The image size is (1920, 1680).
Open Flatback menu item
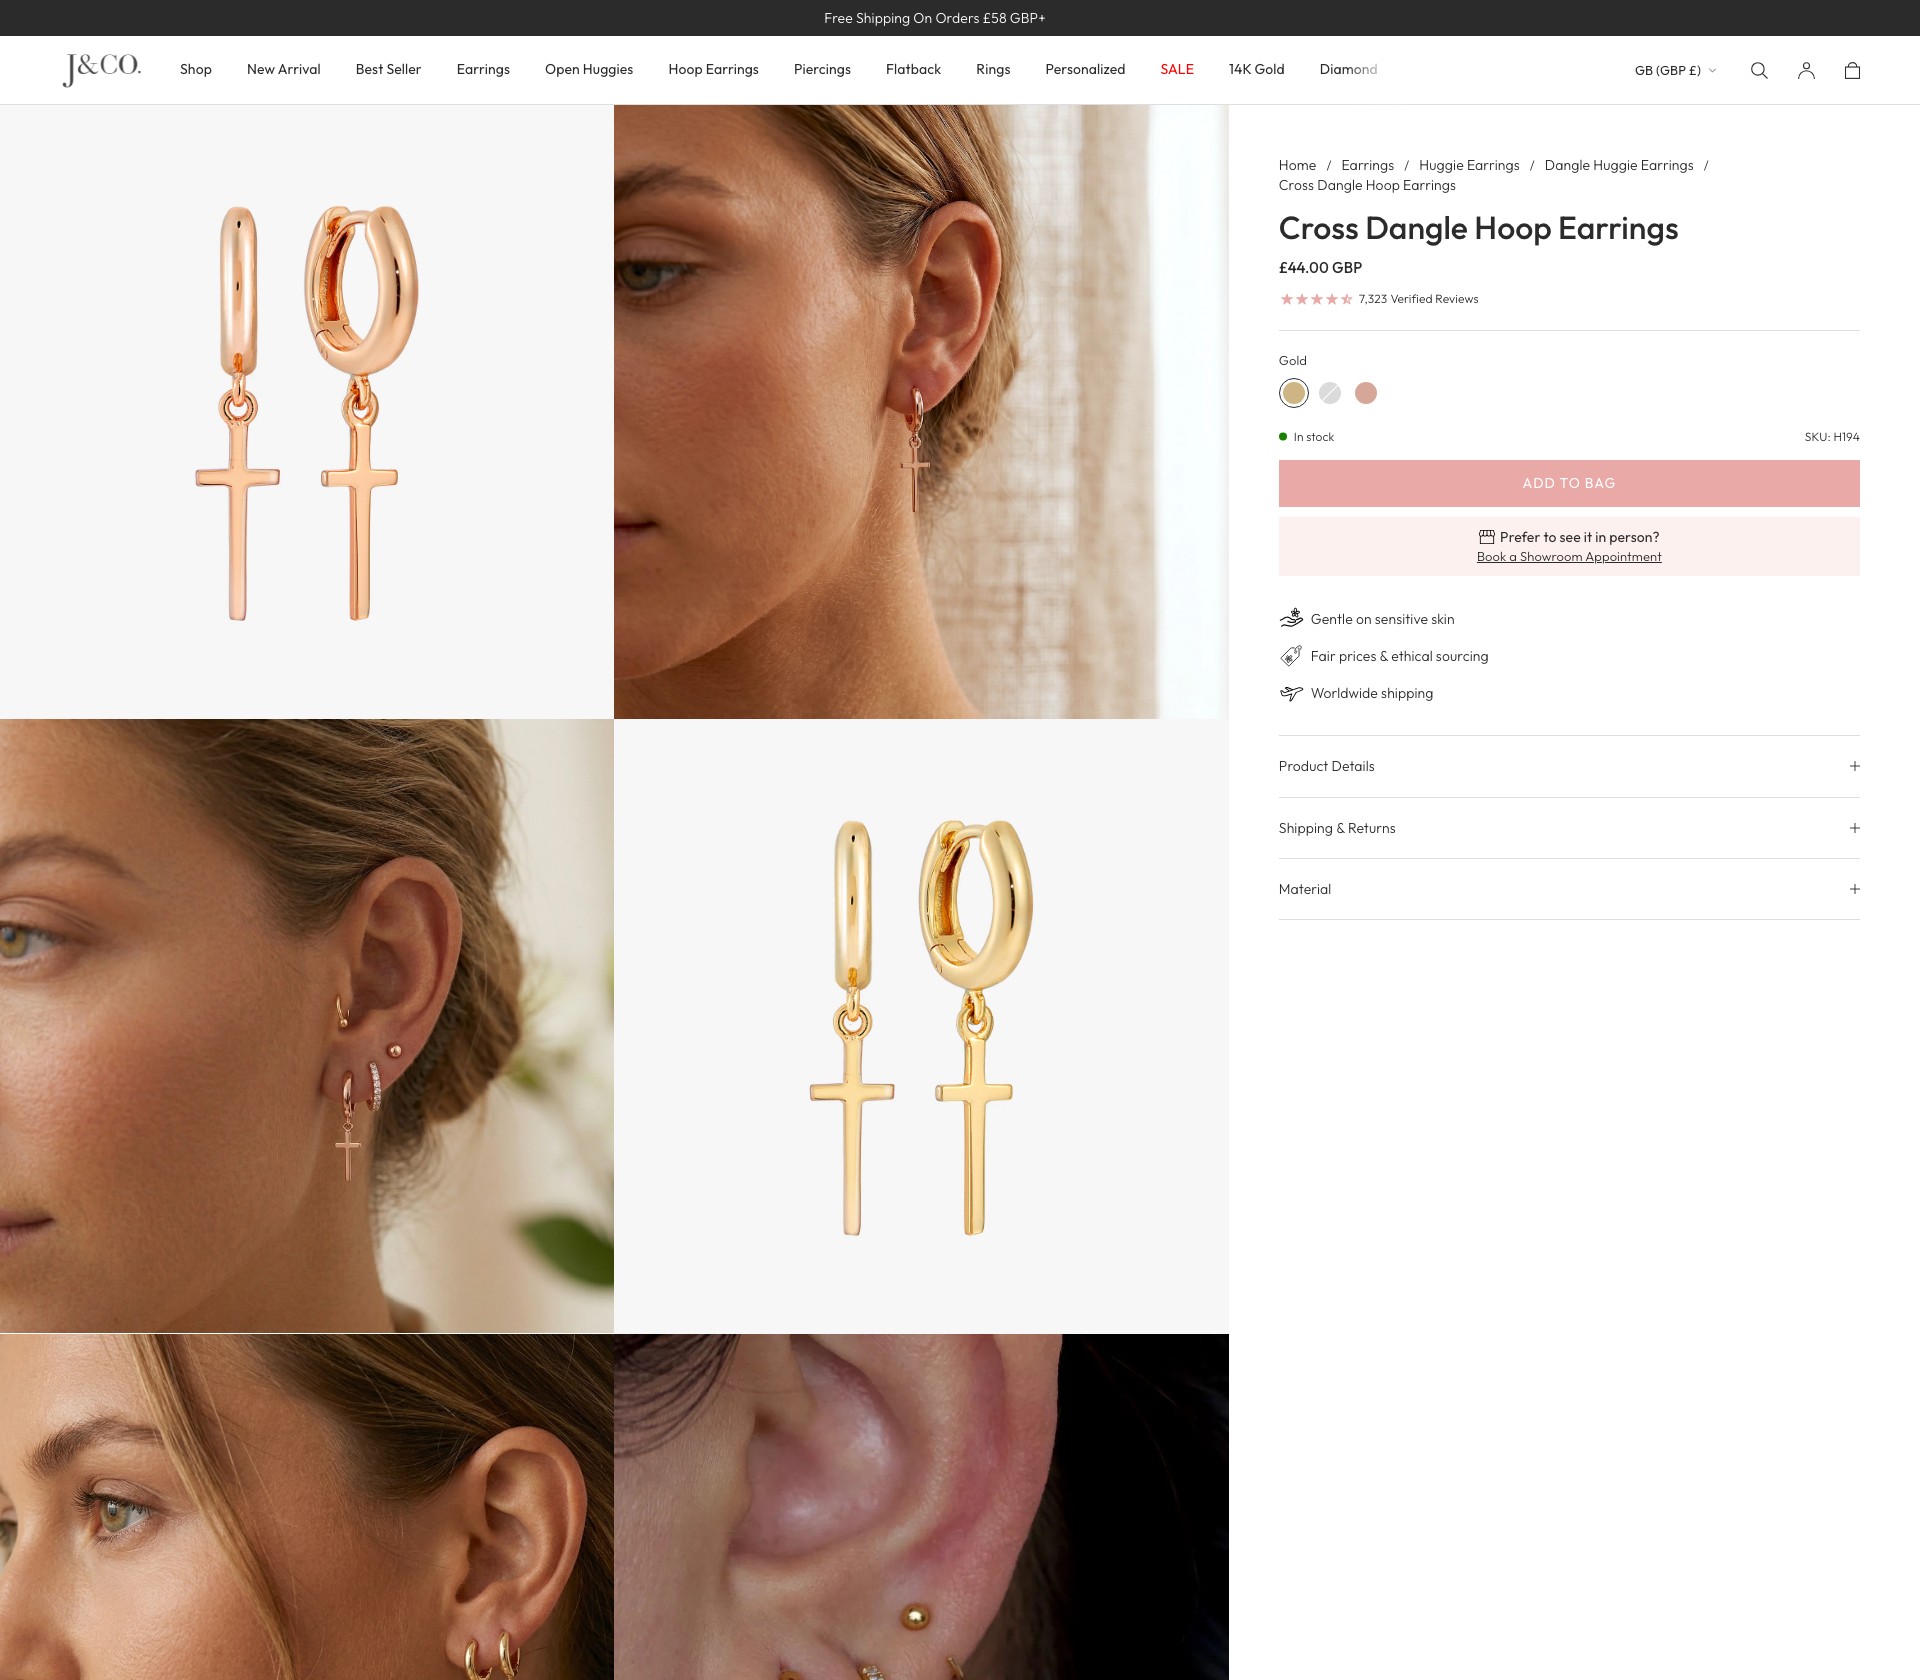pos(913,69)
